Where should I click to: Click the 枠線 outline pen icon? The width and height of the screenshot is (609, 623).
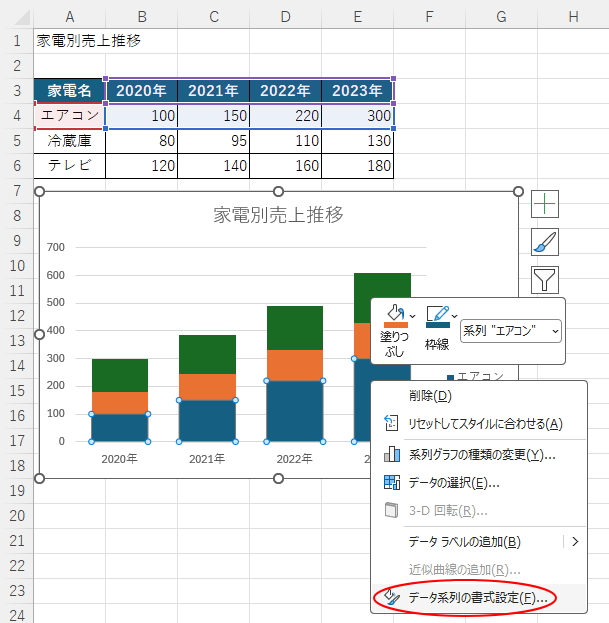437,316
